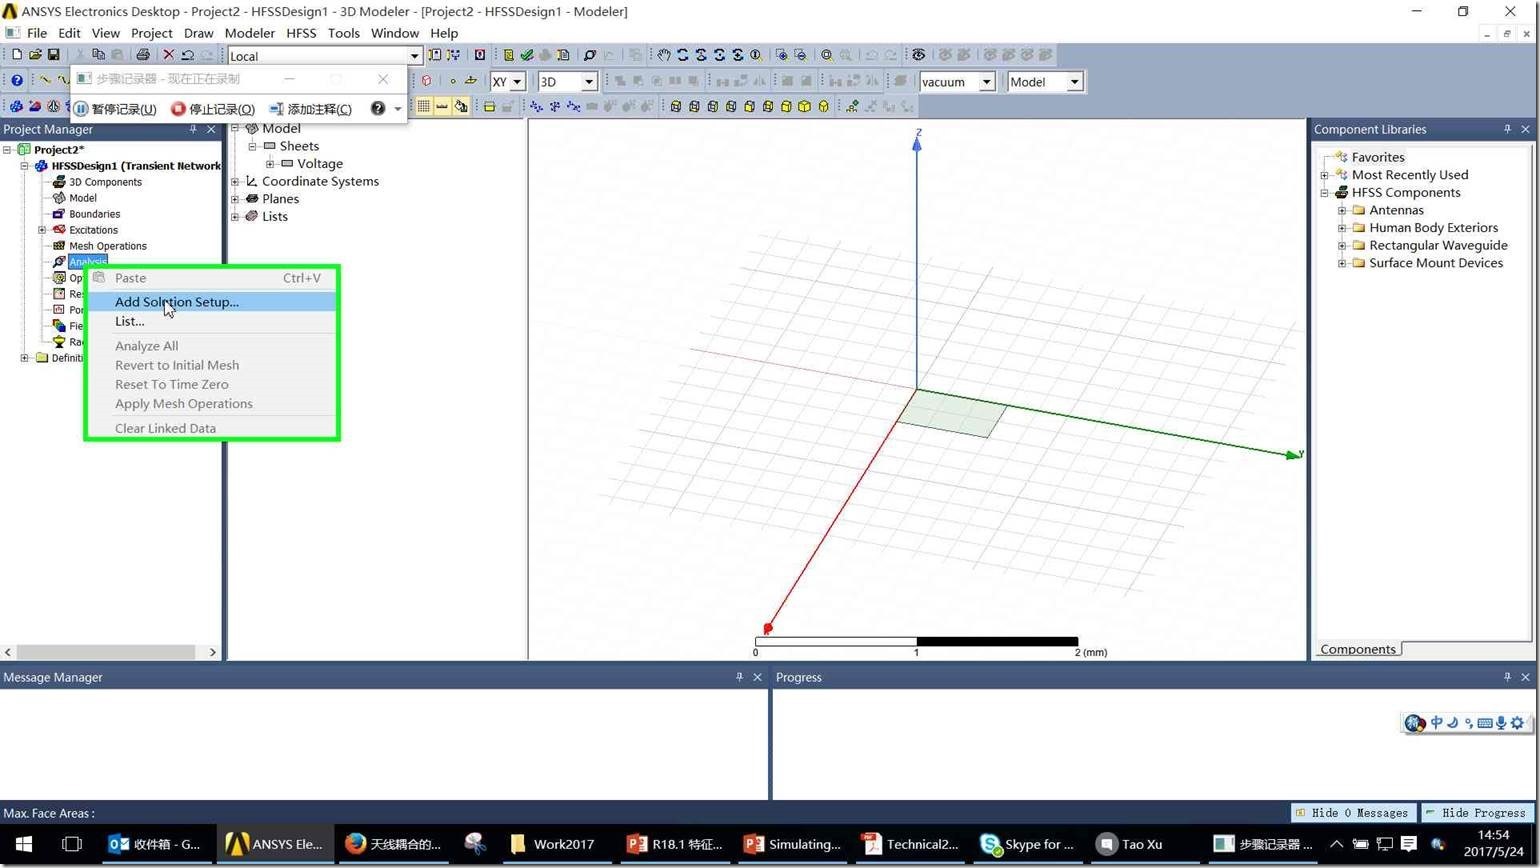Open the HFSS menu

point(301,33)
